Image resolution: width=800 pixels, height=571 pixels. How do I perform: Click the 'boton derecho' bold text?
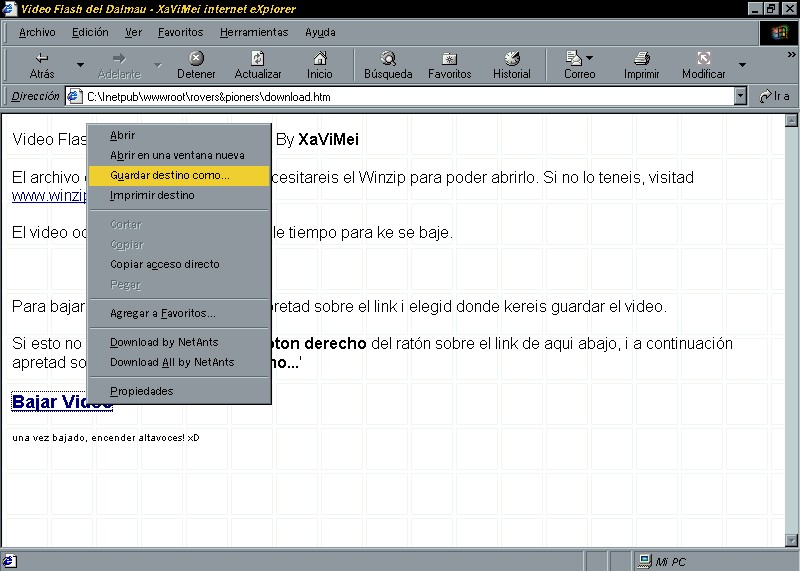(x=318, y=343)
